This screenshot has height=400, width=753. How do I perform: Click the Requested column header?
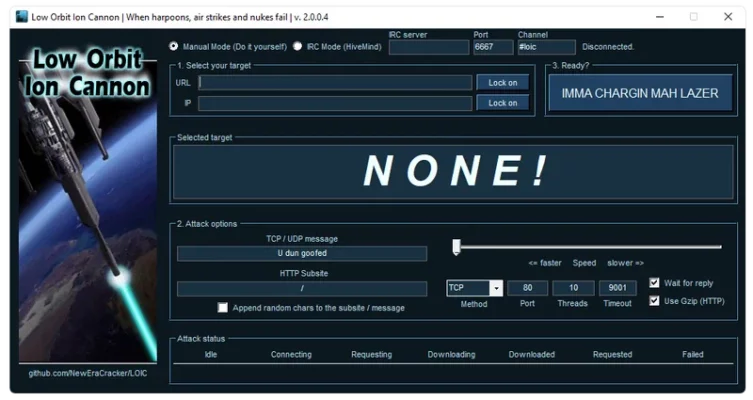click(612, 354)
